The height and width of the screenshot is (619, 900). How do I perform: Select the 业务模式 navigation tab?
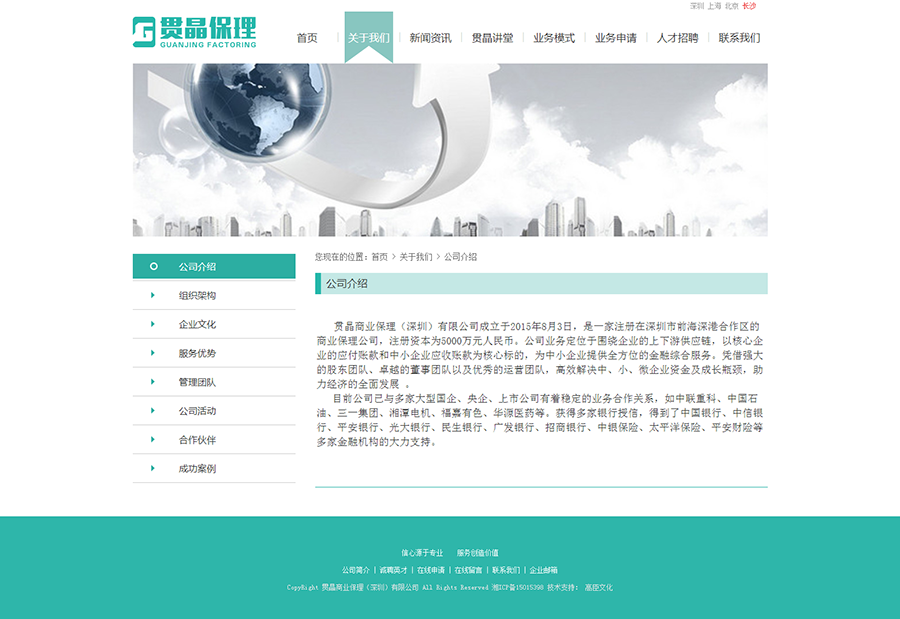click(556, 38)
